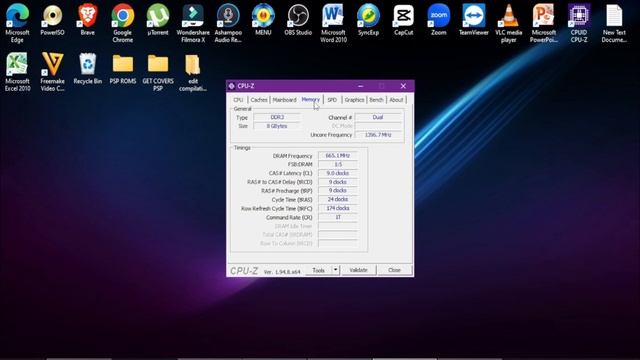640x360 pixels.
Task: Minimize the CPU-Z window
Action: click(x=360, y=86)
